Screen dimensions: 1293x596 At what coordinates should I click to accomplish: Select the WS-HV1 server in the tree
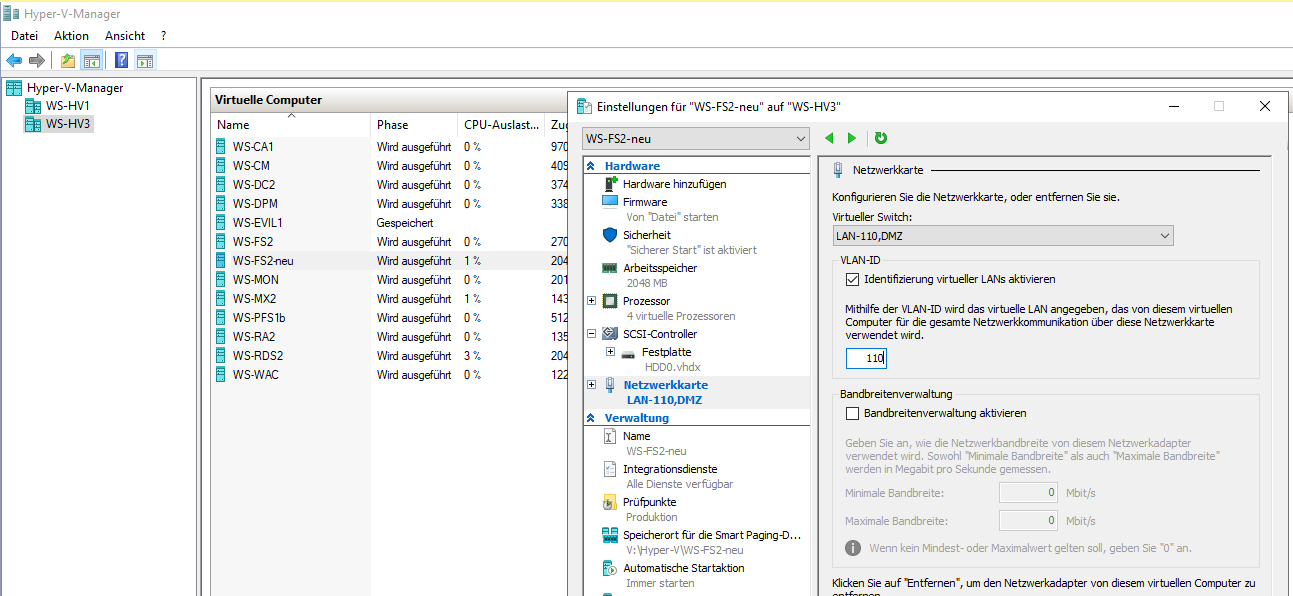[x=58, y=106]
